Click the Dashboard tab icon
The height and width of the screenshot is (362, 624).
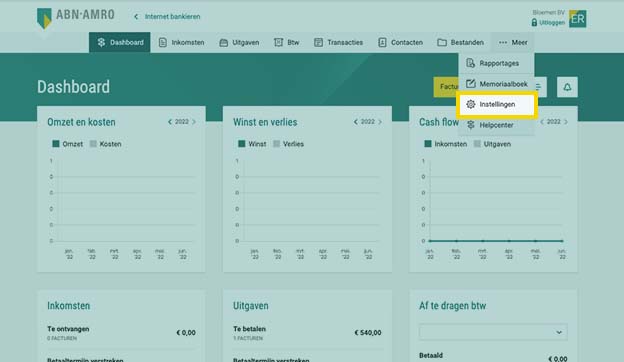pos(101,42)
